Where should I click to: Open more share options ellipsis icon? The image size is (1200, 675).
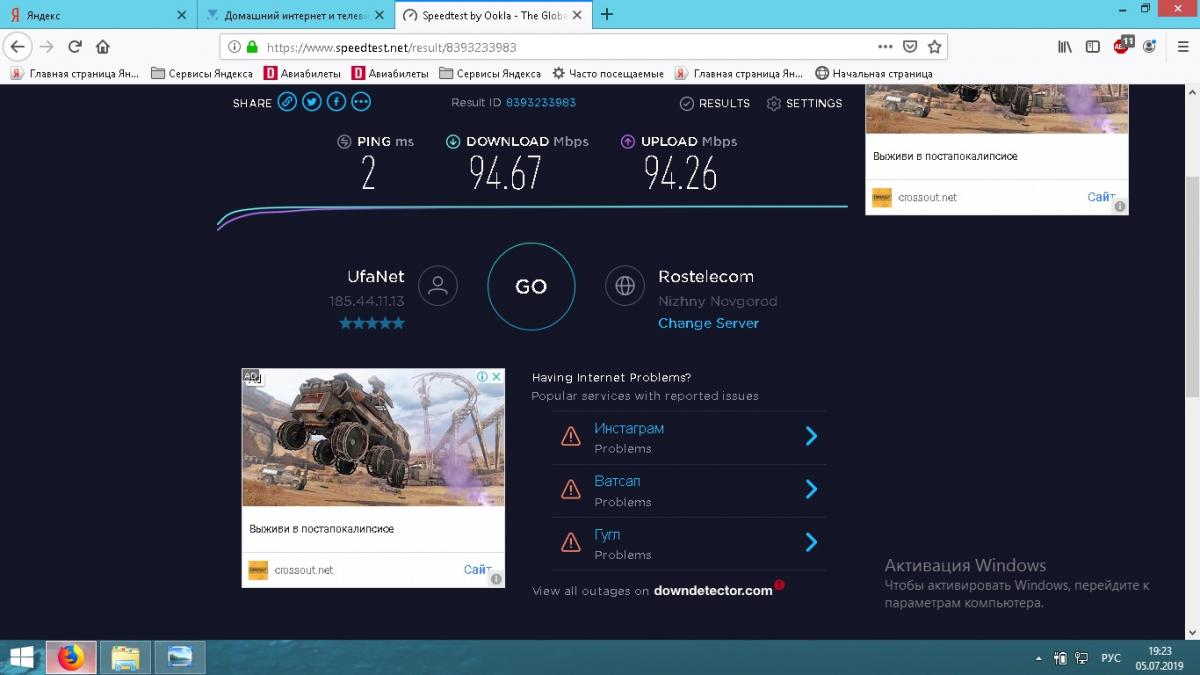(x=361, y=102)
